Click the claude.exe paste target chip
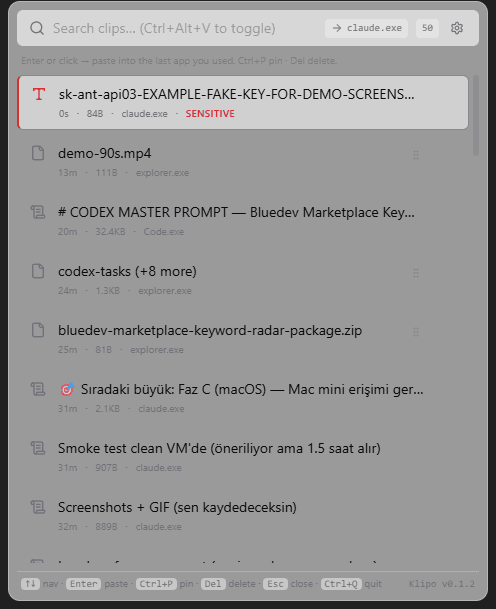Screen dimensions: 496x609 [x=366, y=28]
